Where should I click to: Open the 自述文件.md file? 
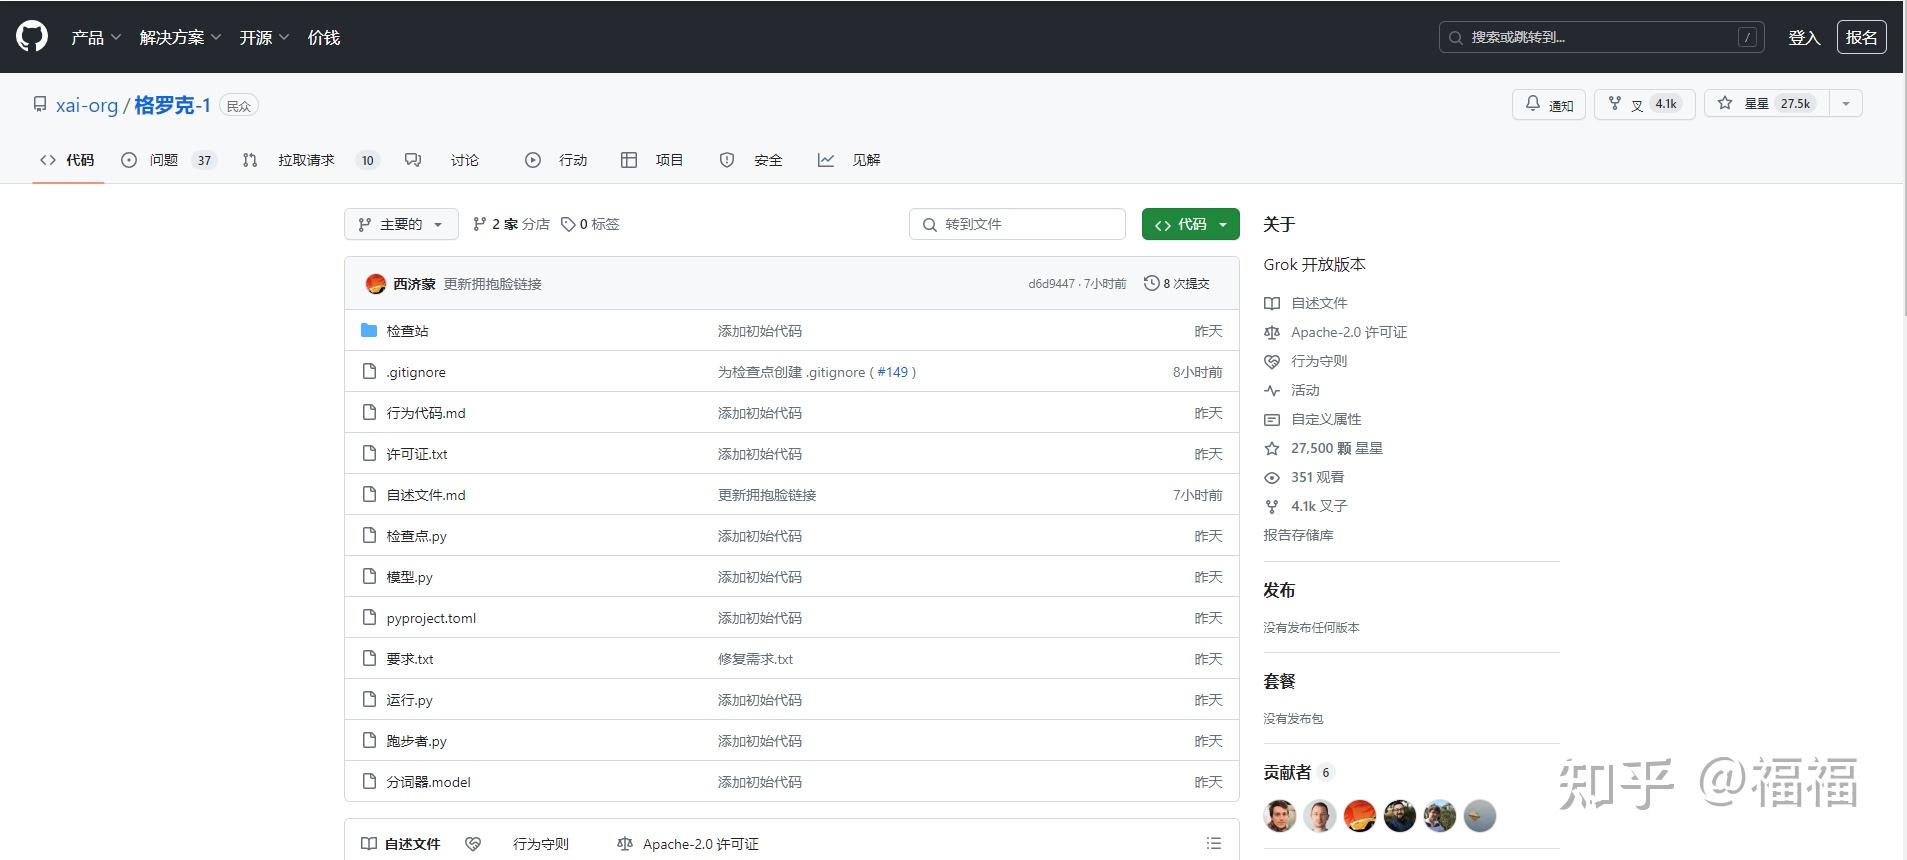click(x=426, y=495)
